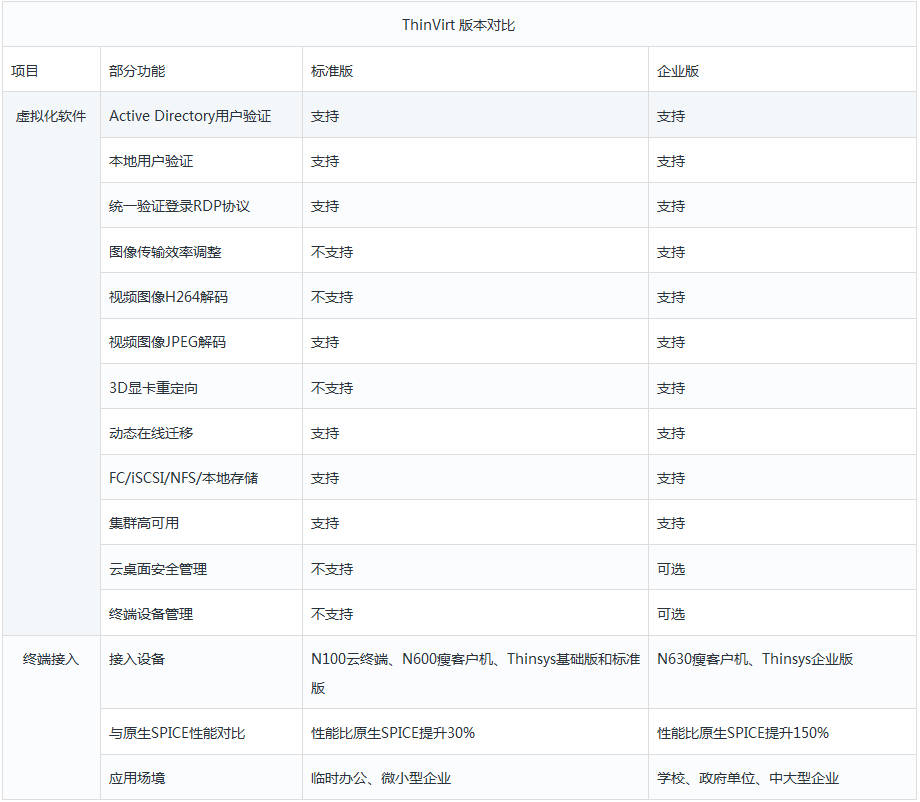Click the title 'ThinVirt 版本对比'

[x=458, y=25]
